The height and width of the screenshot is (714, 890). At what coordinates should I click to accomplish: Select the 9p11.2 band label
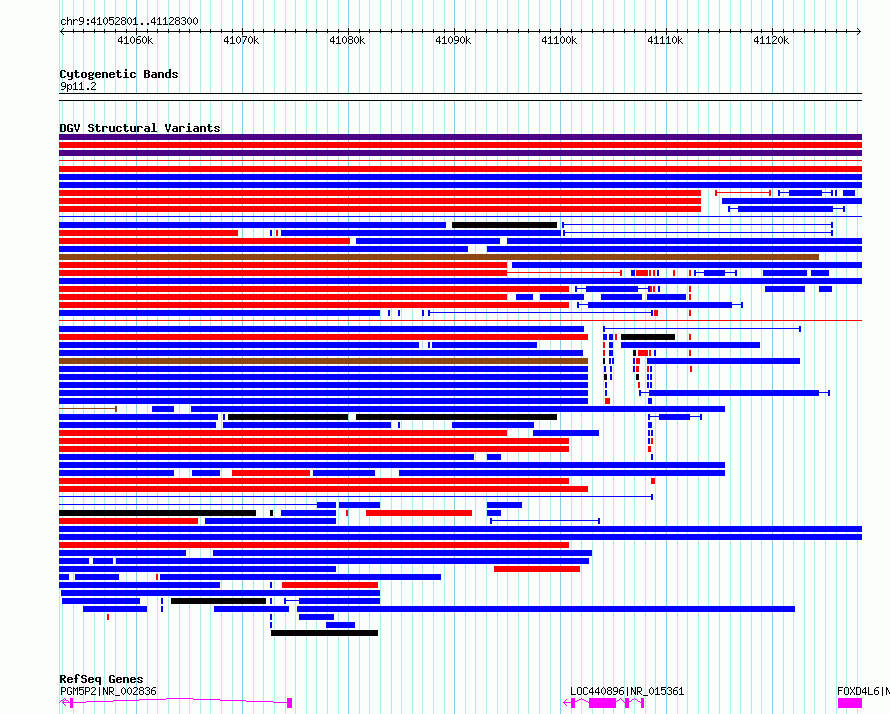tap(78, 86)
